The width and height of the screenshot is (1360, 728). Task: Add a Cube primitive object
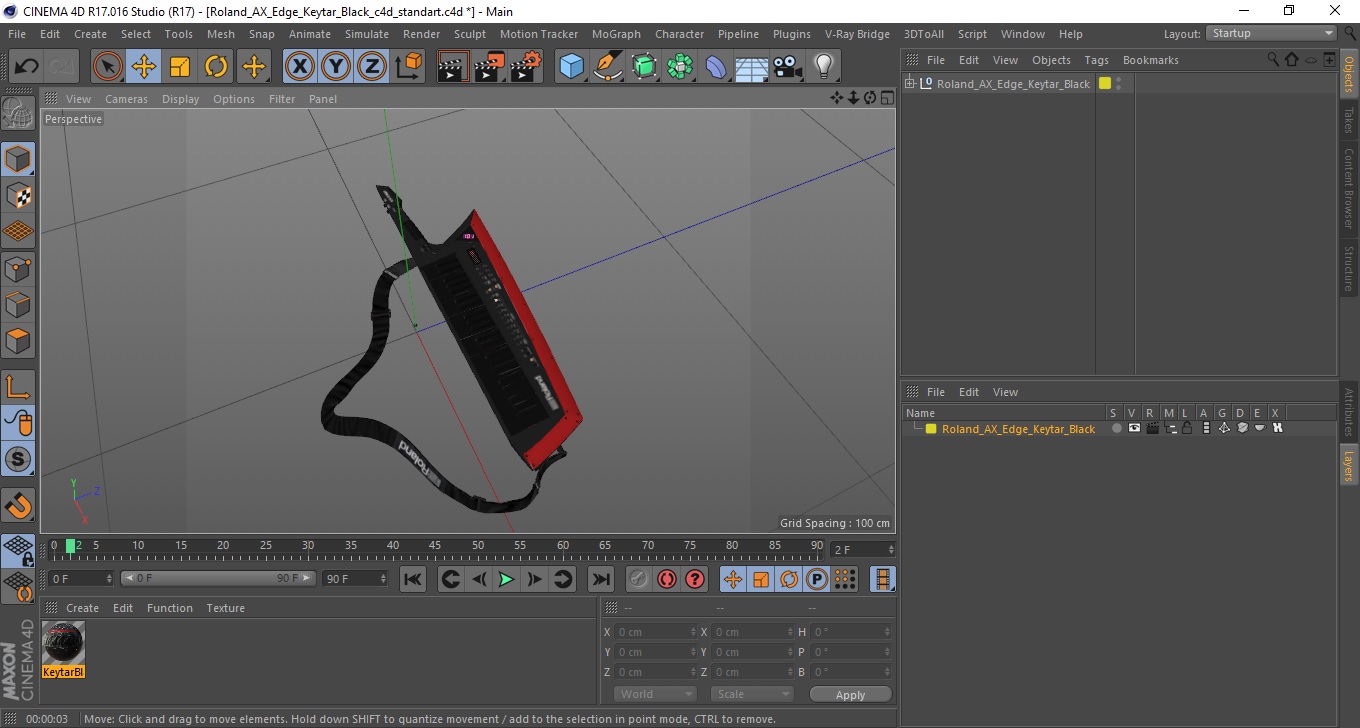(x=572, y=67)
